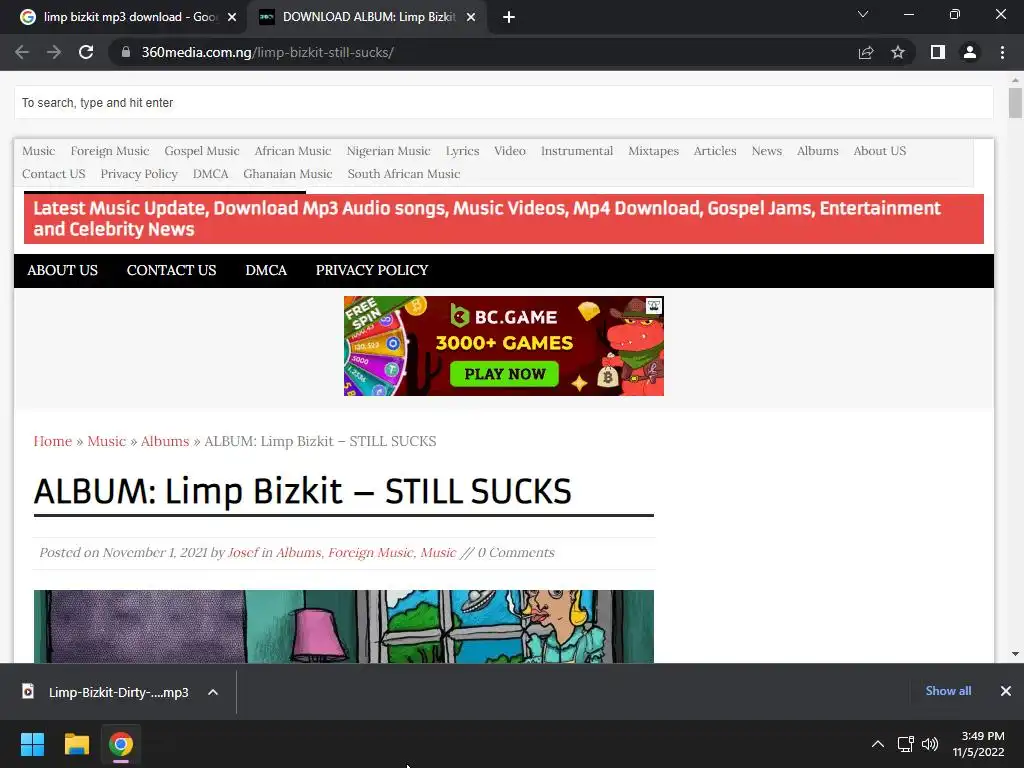Show all downloads
The height and width of the screenshot is (768, 1024).
(948, 691)
